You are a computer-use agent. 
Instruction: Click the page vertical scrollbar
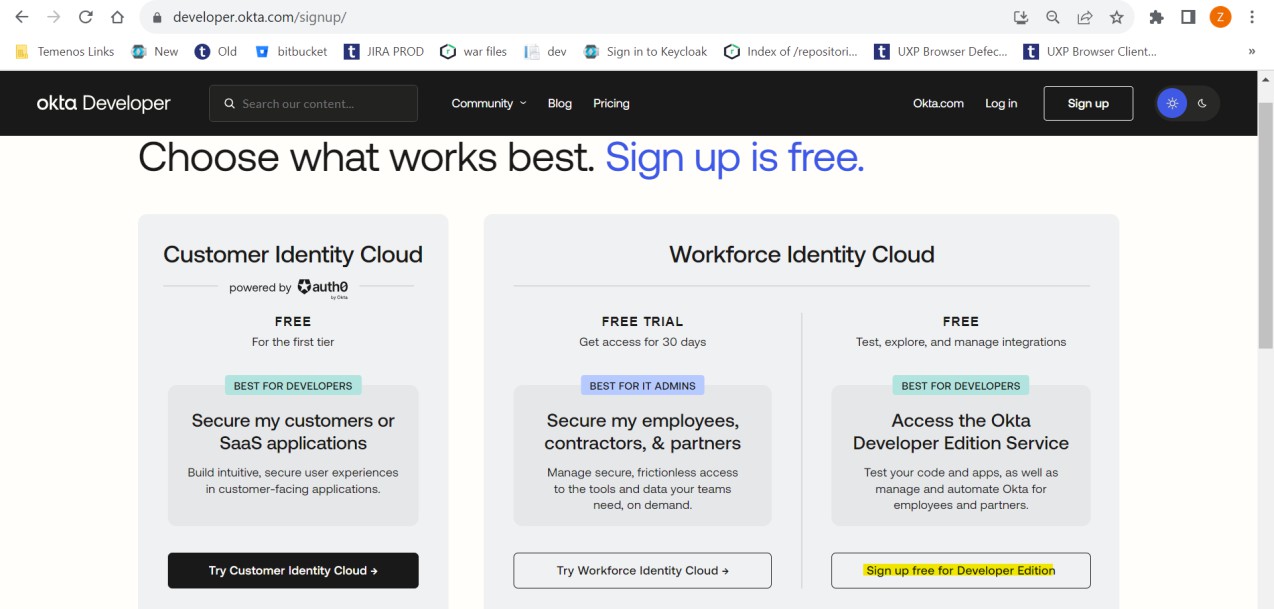click(x=1265, y=220)
